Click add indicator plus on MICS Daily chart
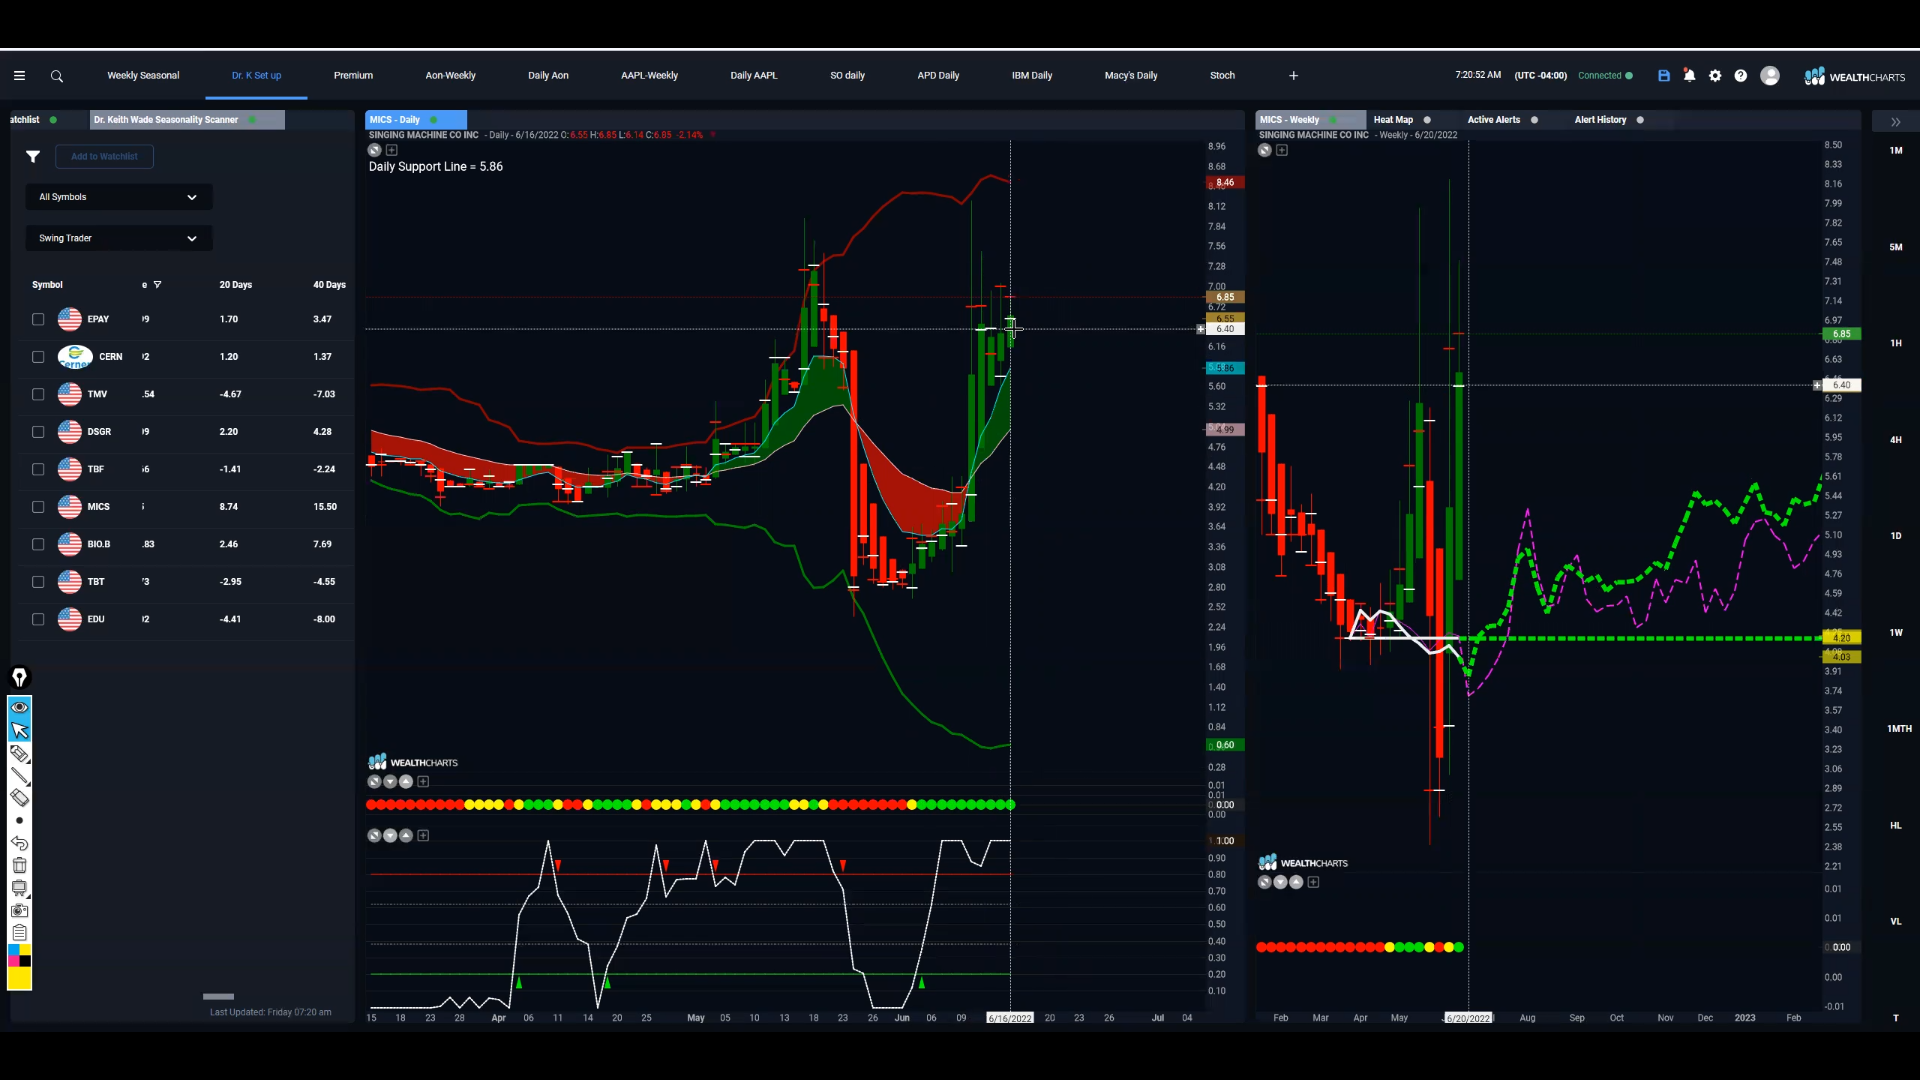This screenshot has width=1920, height=1080. click(392, 150)
